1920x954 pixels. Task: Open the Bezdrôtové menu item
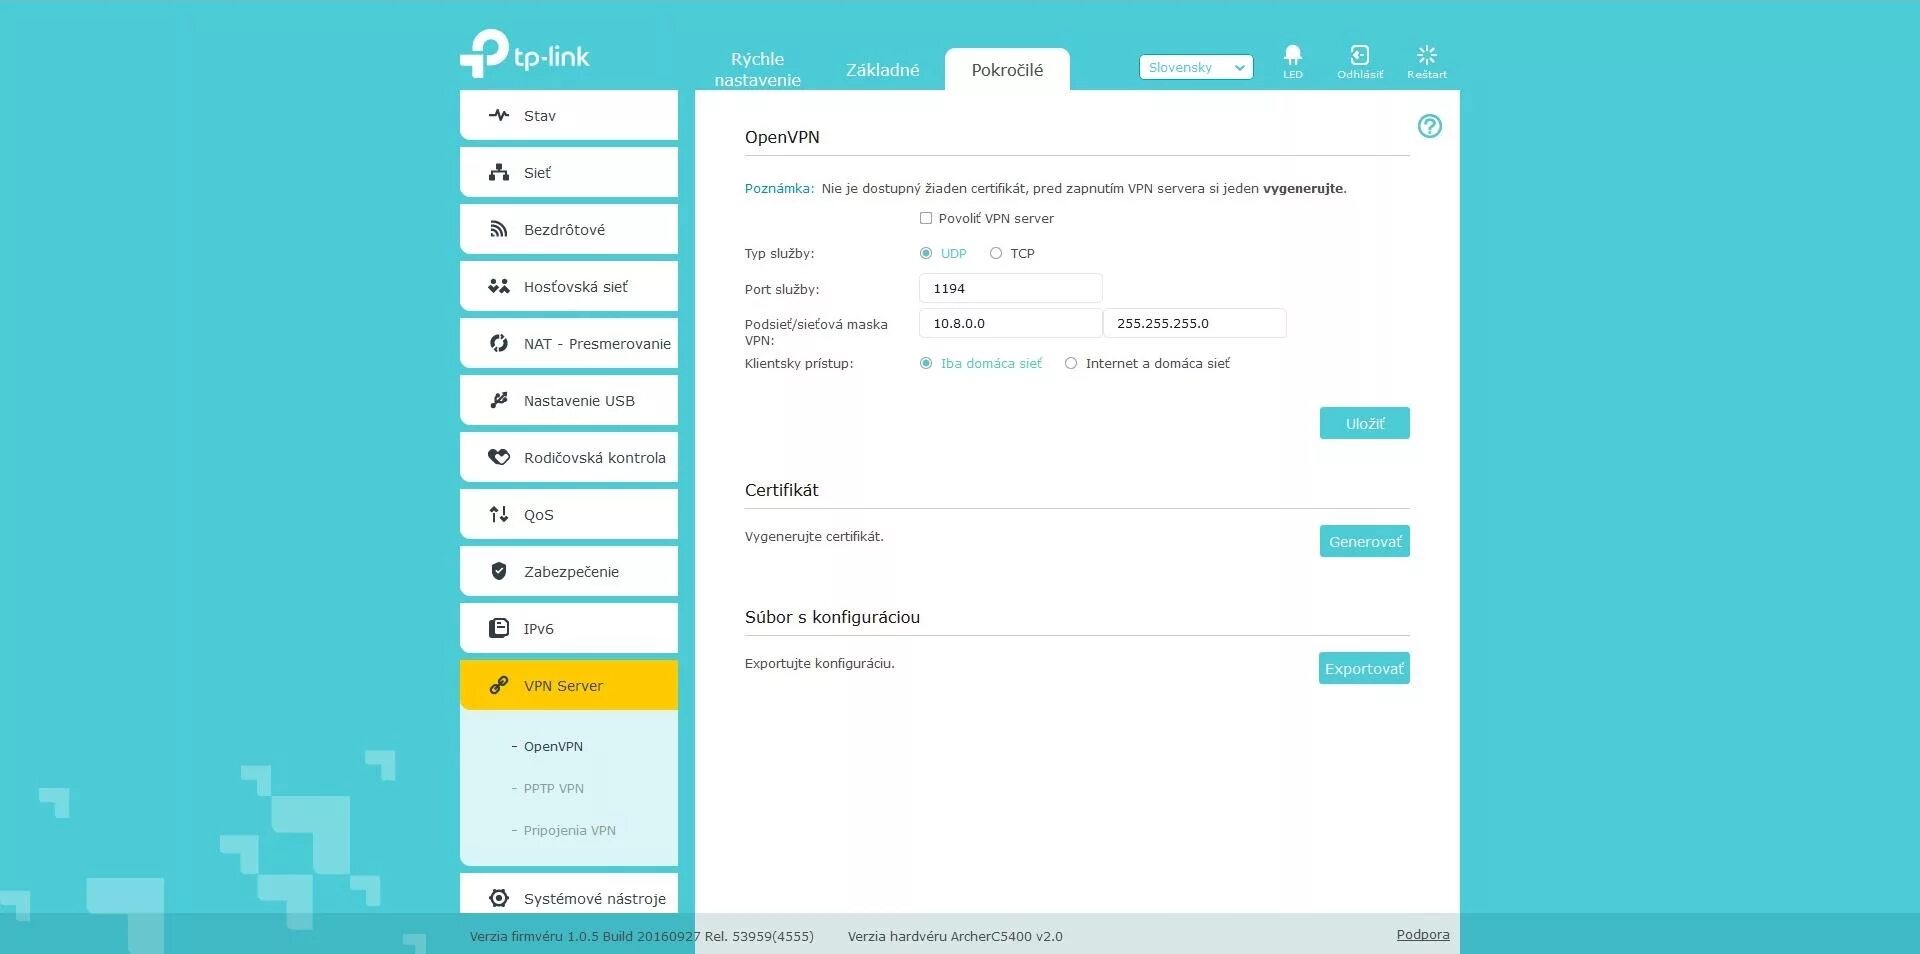[x=569, y=229]
